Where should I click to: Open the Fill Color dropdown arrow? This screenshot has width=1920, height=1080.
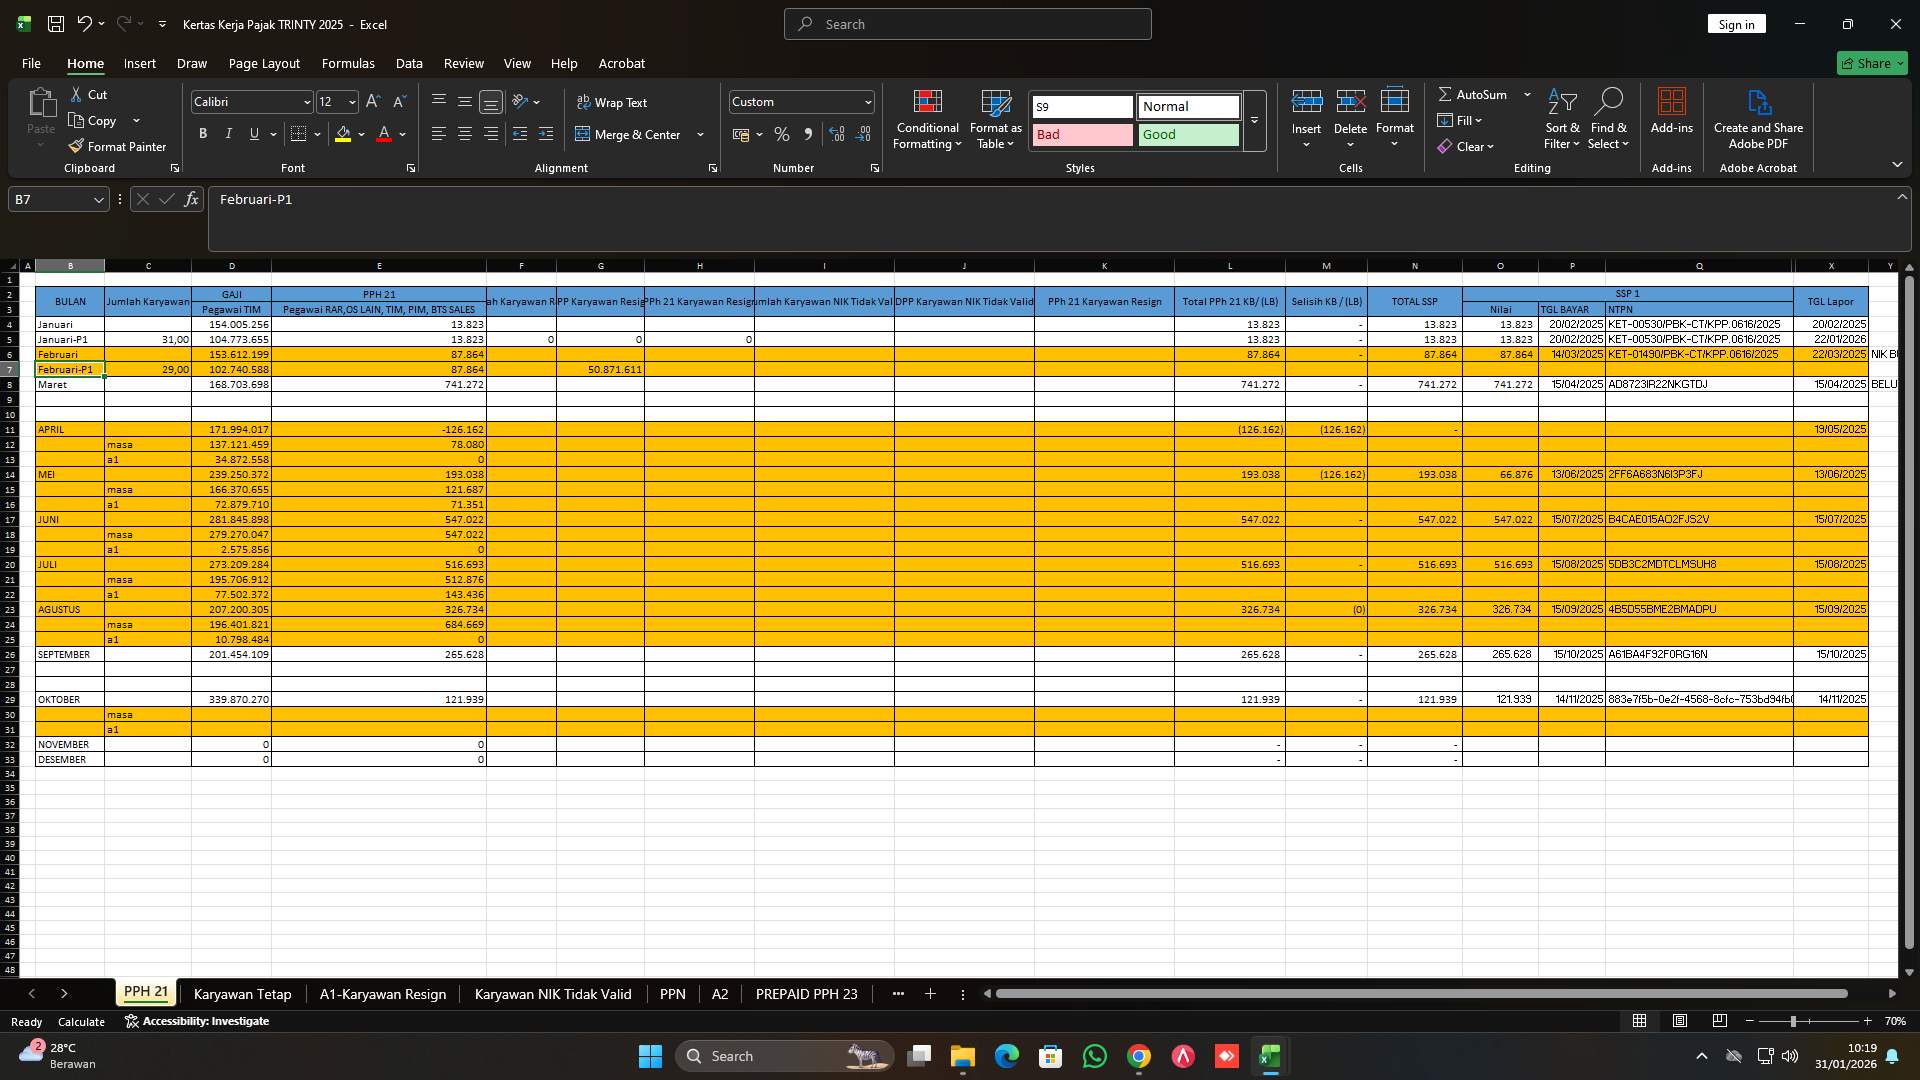361,133
